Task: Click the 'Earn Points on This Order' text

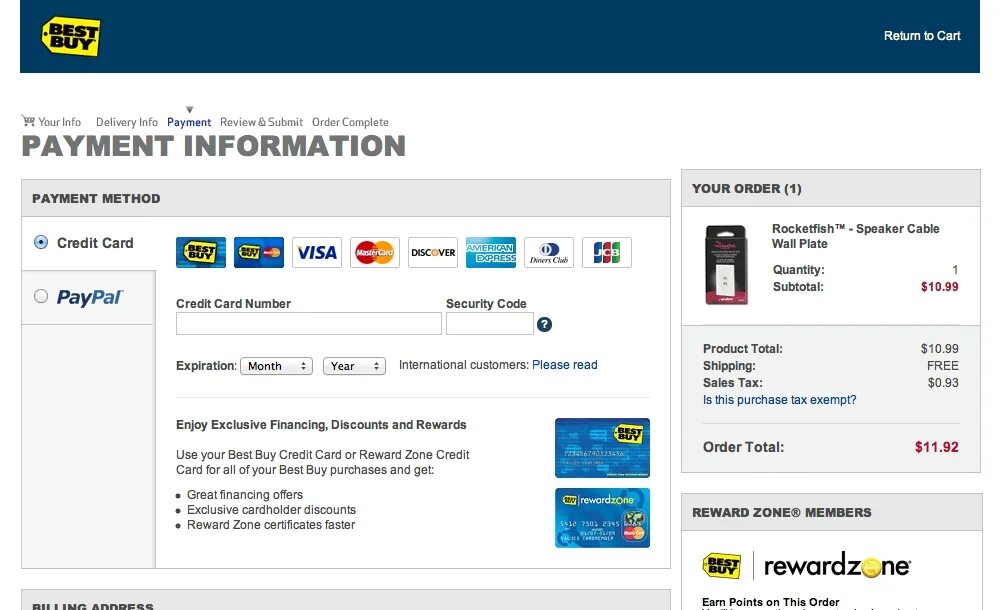Action: coord(770,602)
